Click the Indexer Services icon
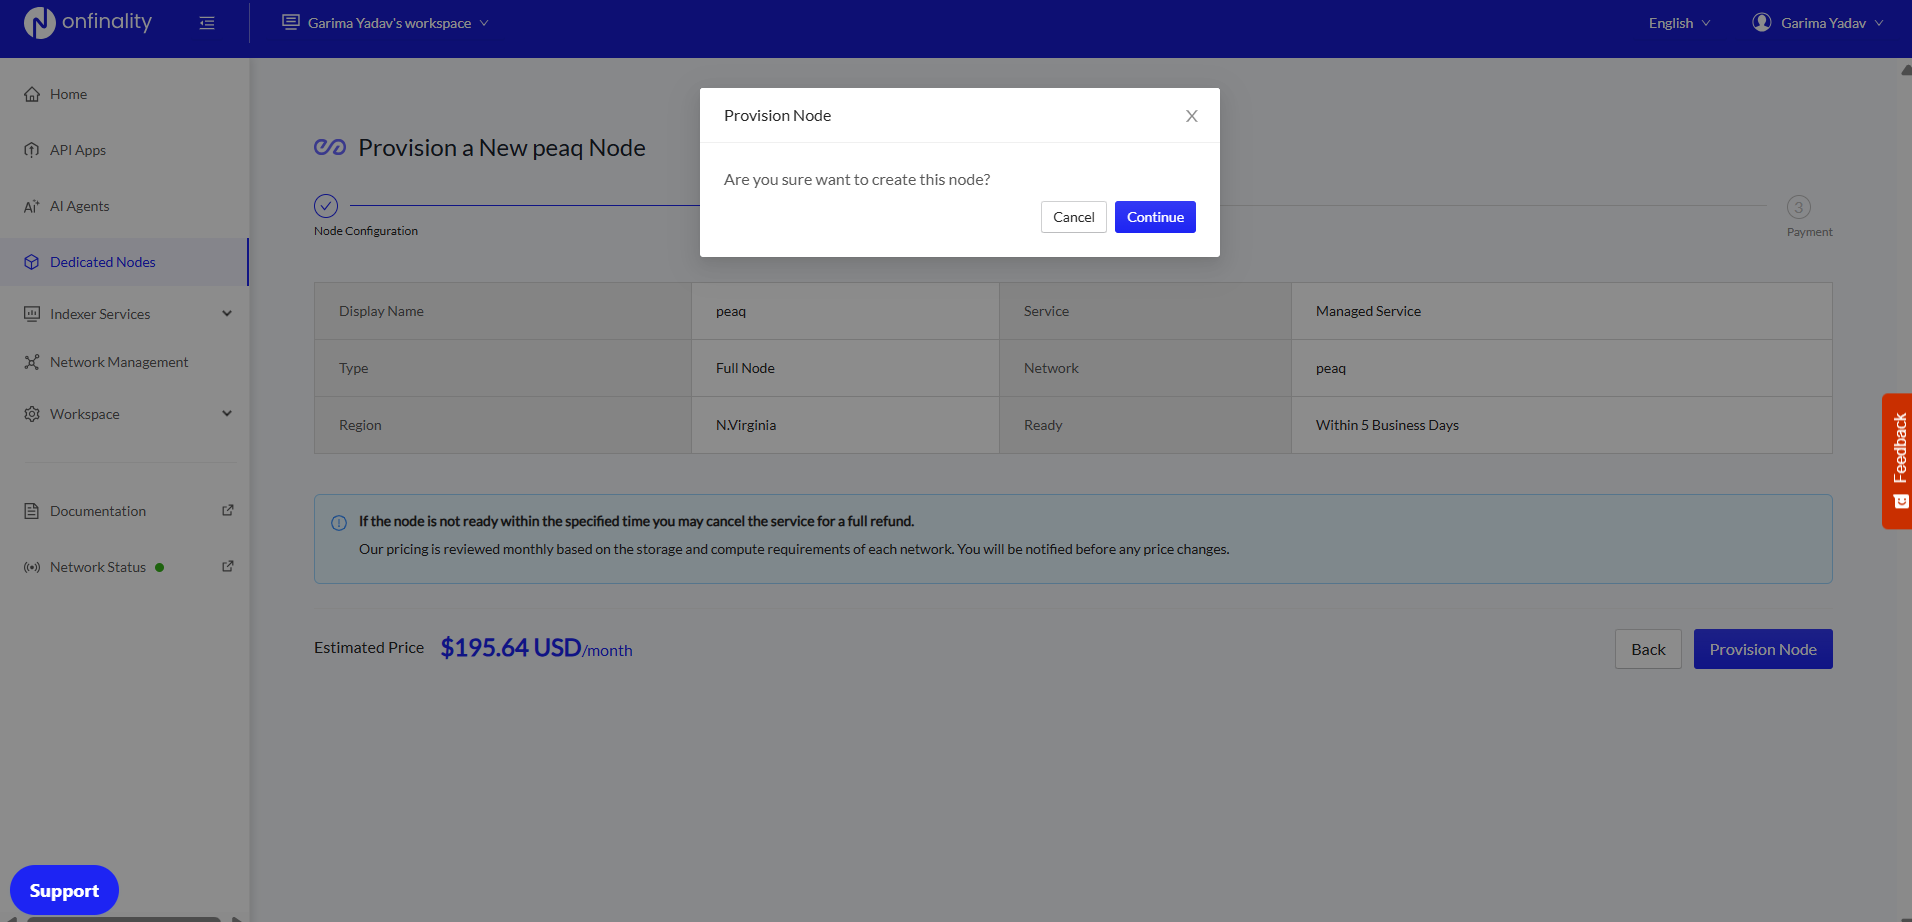The height and width of the screenshot is (922, 1912). pyautogui.click(x=32, y=314)
